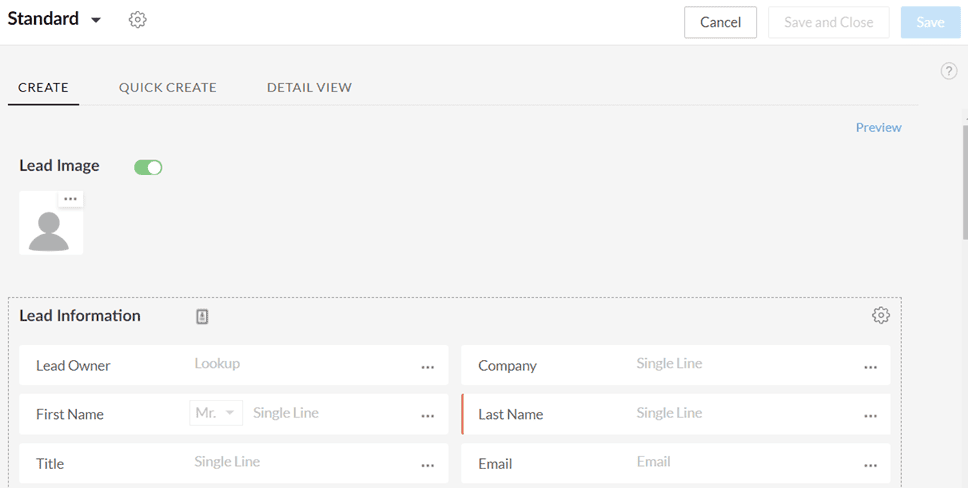Viewport: 968px width, 488px height.
Task: Click the Lead Image label
Action: (59, 166)
